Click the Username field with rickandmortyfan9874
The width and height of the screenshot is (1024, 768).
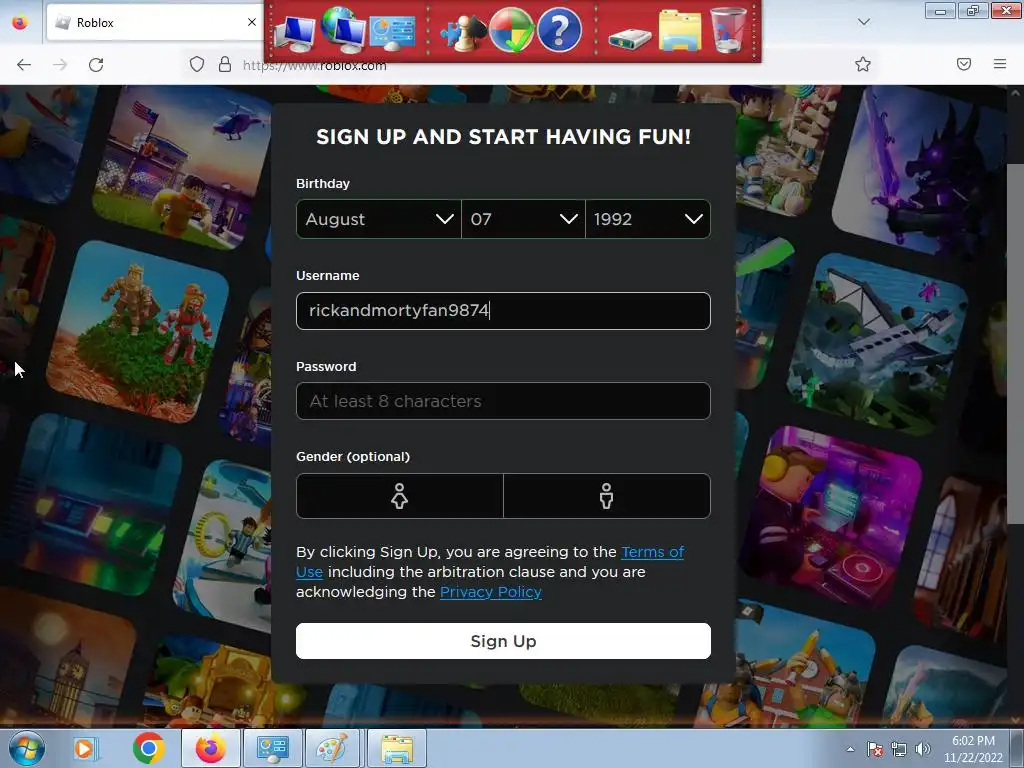(x=503, y=311)
